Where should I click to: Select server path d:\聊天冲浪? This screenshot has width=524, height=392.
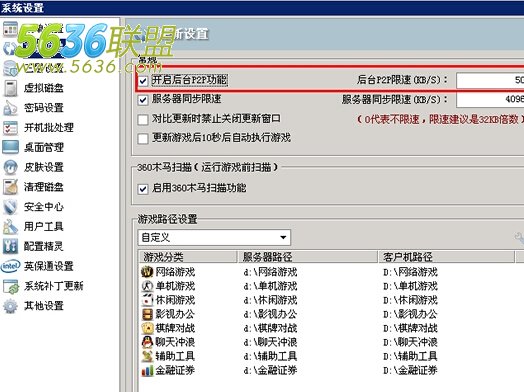coord(270,343)
